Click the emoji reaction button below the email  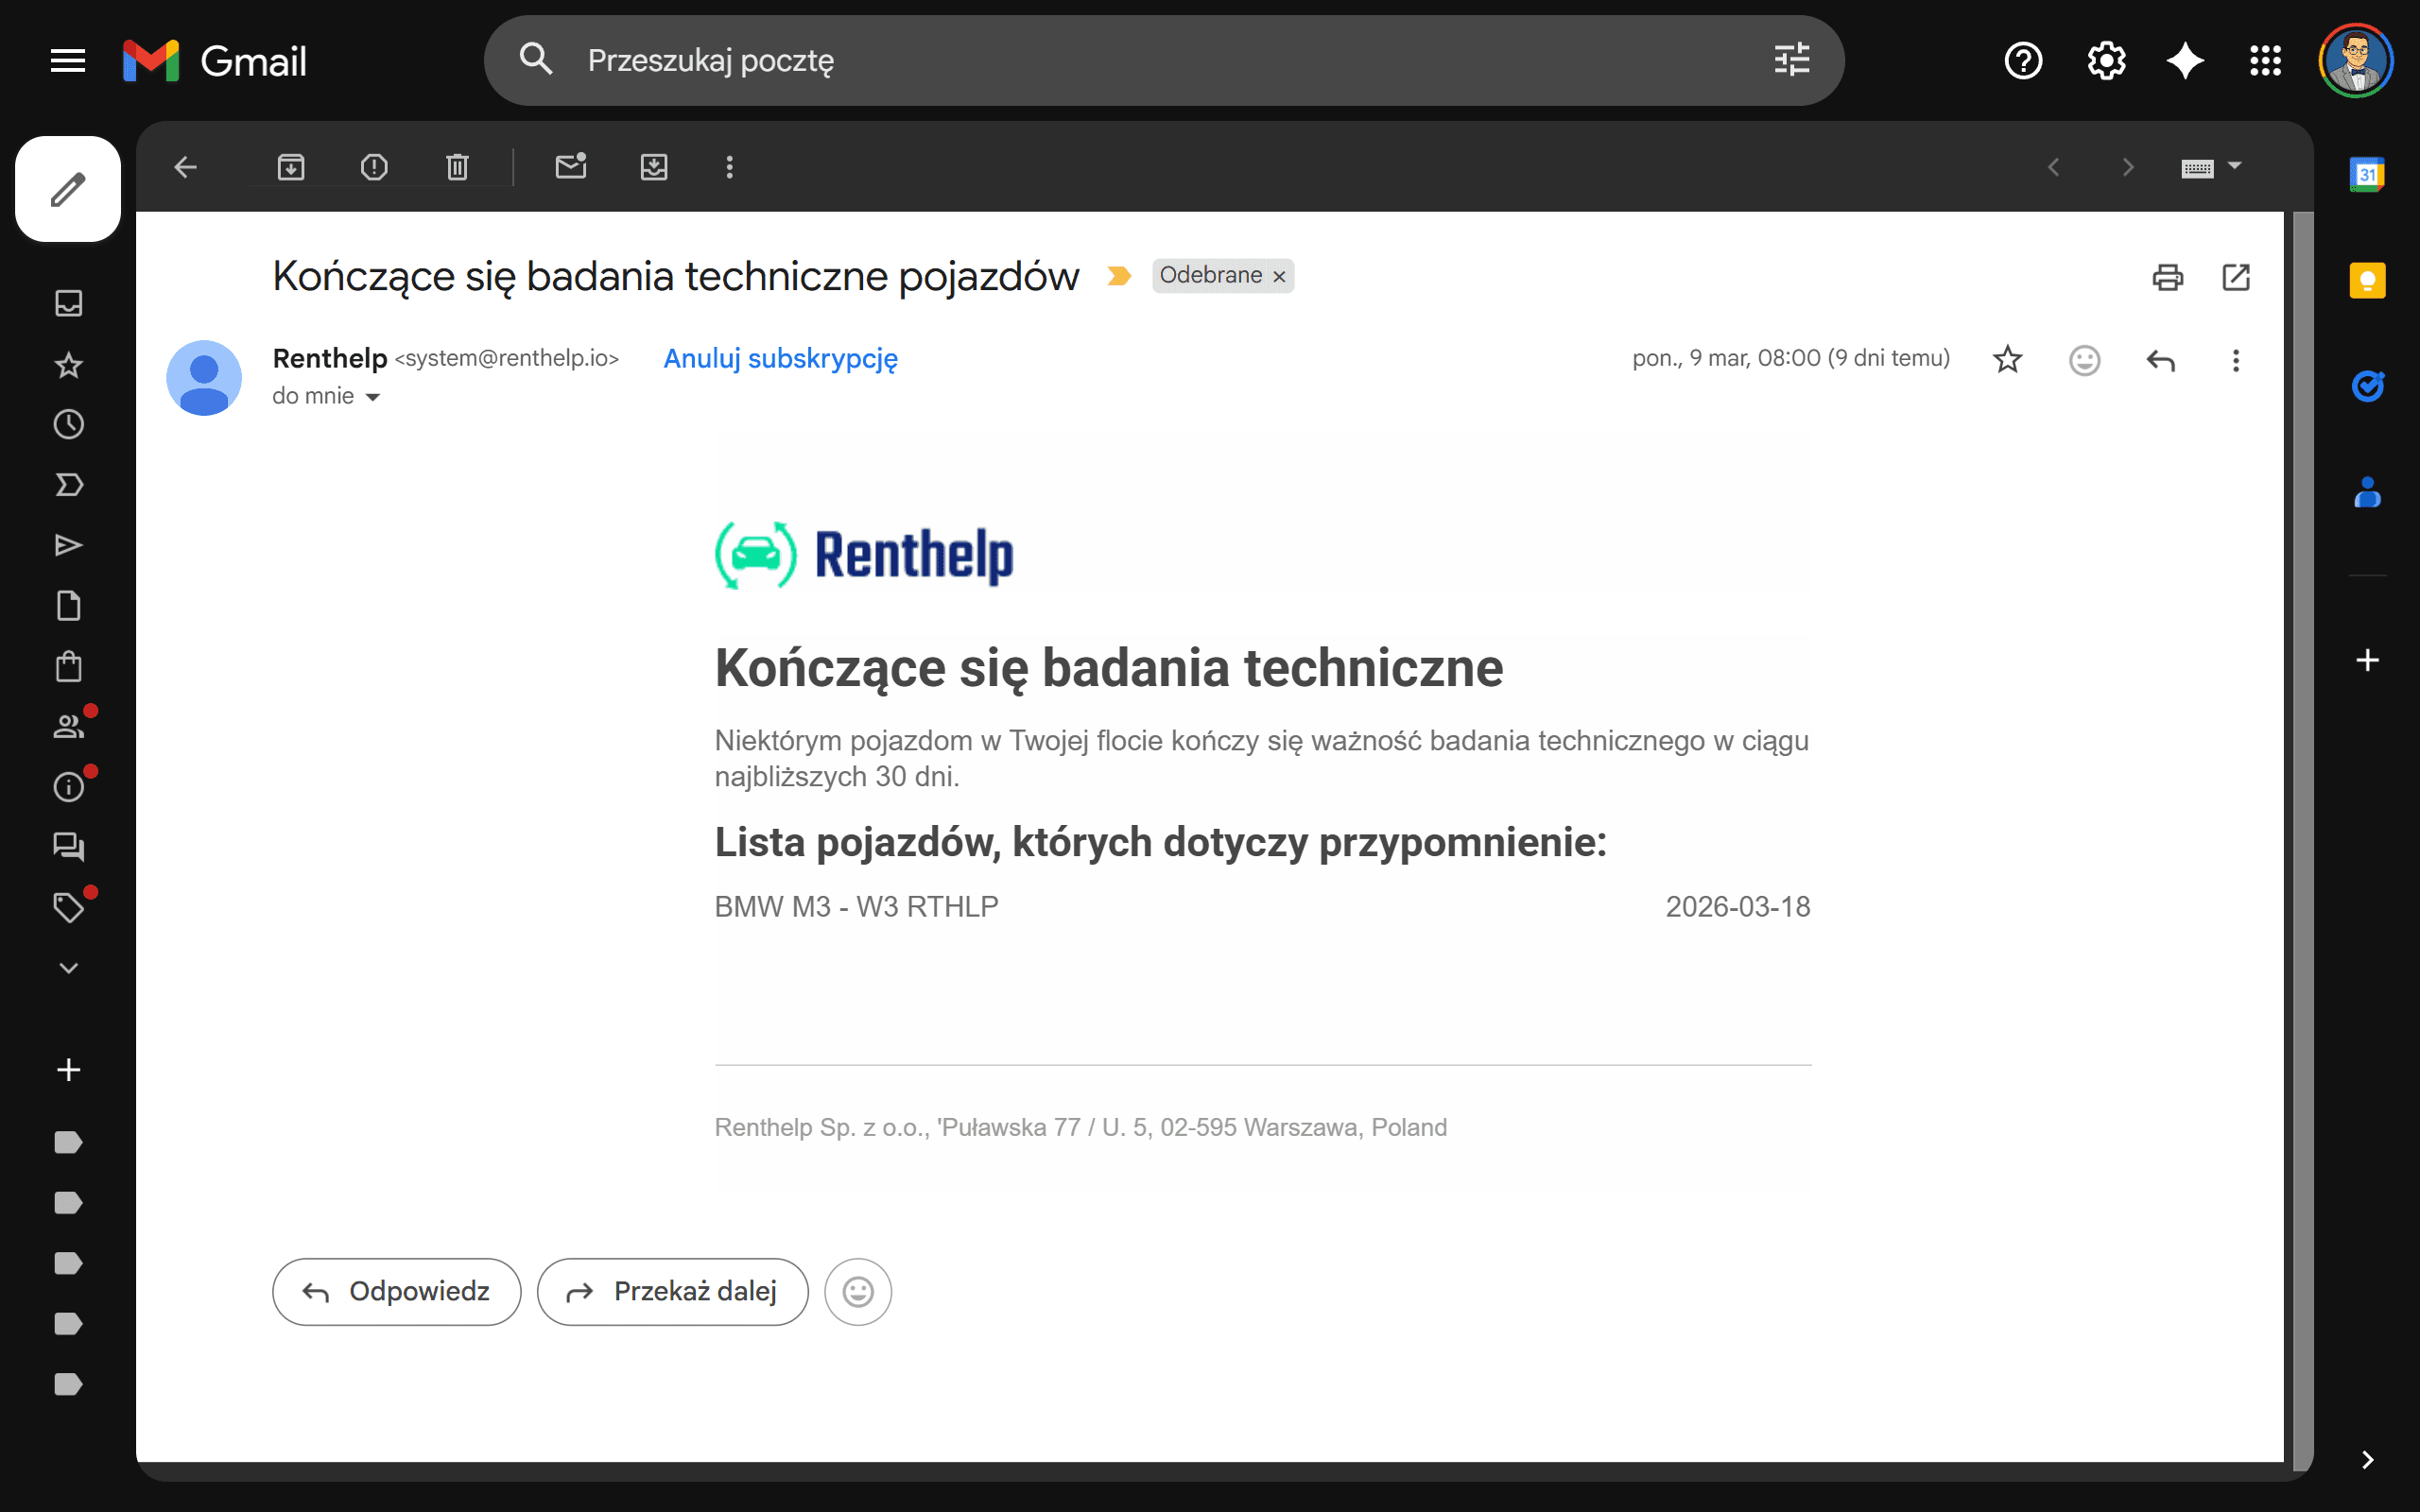tap(857, 1292)
